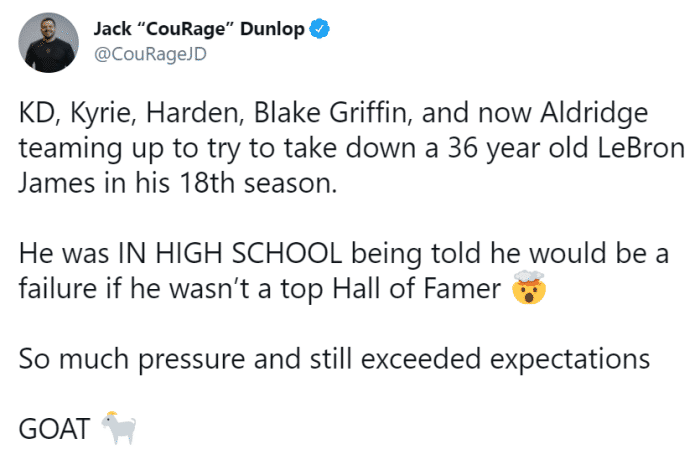Click the goat emoji

point(117,429)
